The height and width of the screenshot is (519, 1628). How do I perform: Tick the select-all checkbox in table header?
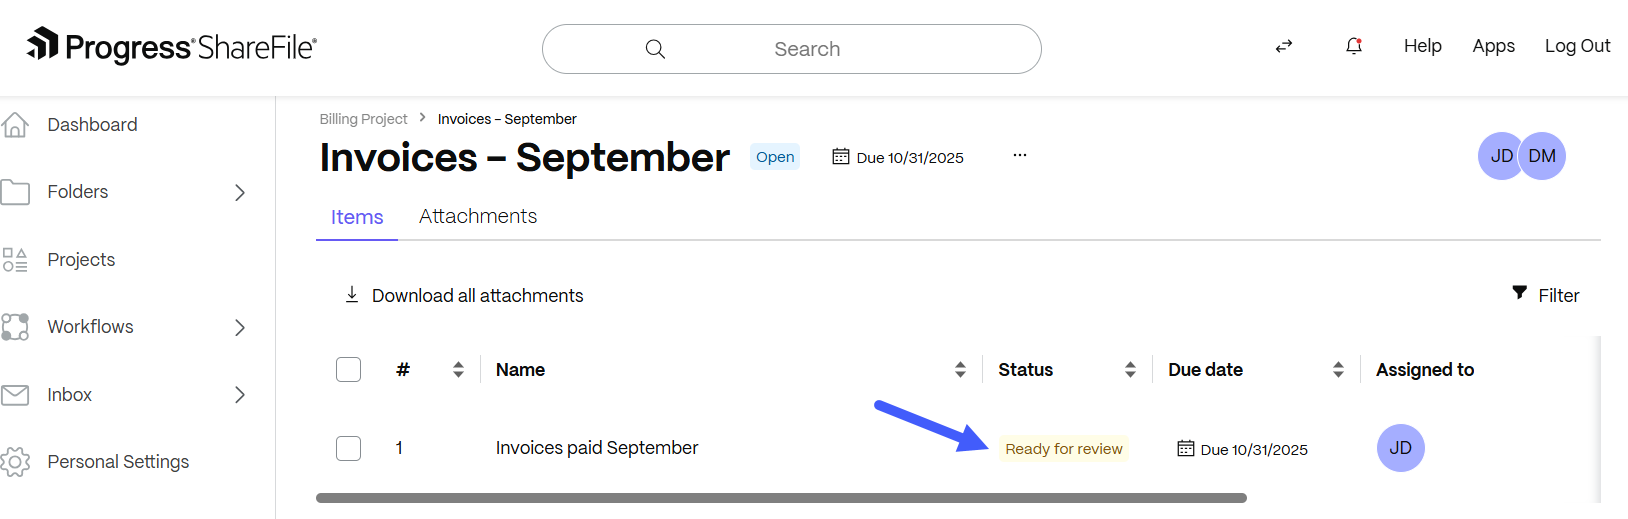pos(349,369)
